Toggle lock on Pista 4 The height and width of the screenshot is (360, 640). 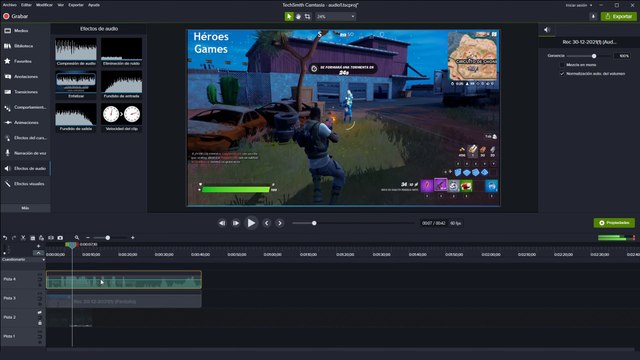pyautogui.click(x=40, y=285)
